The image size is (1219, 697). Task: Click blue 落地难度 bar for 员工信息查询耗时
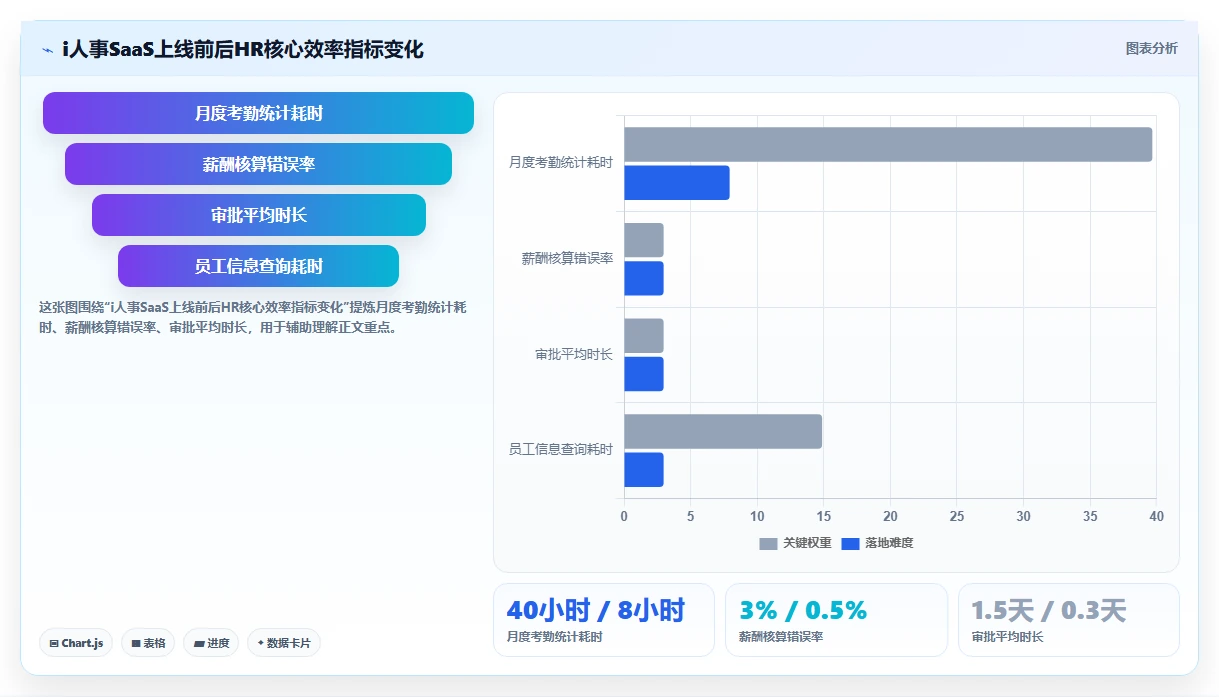pyautogui.click(x=644, y=469)
